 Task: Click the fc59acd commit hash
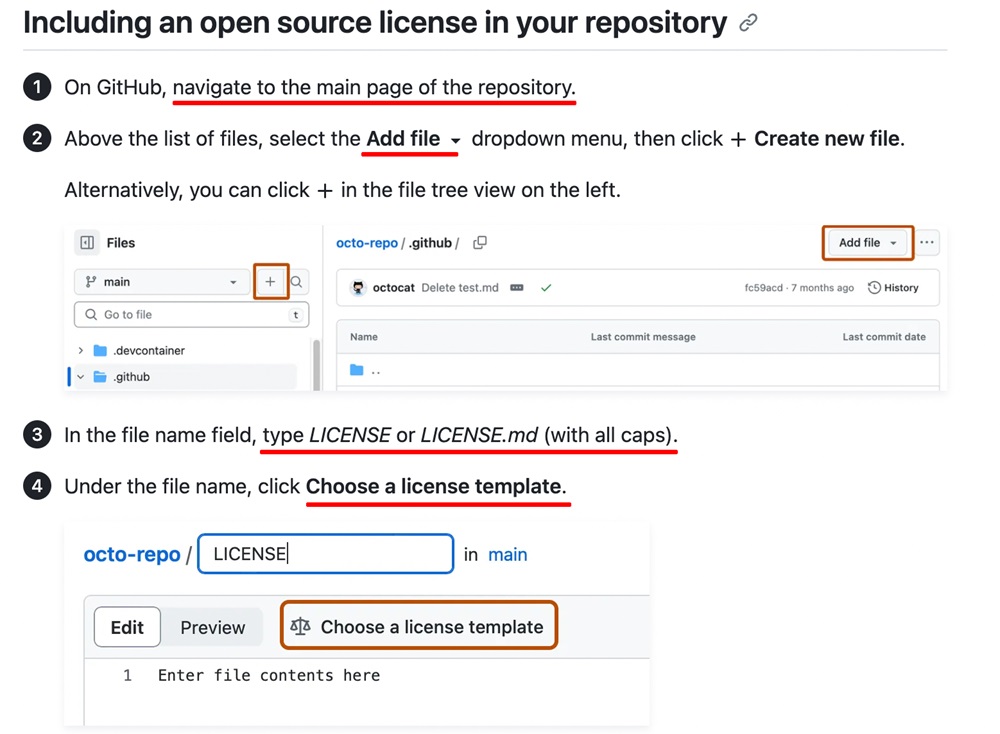763,288
